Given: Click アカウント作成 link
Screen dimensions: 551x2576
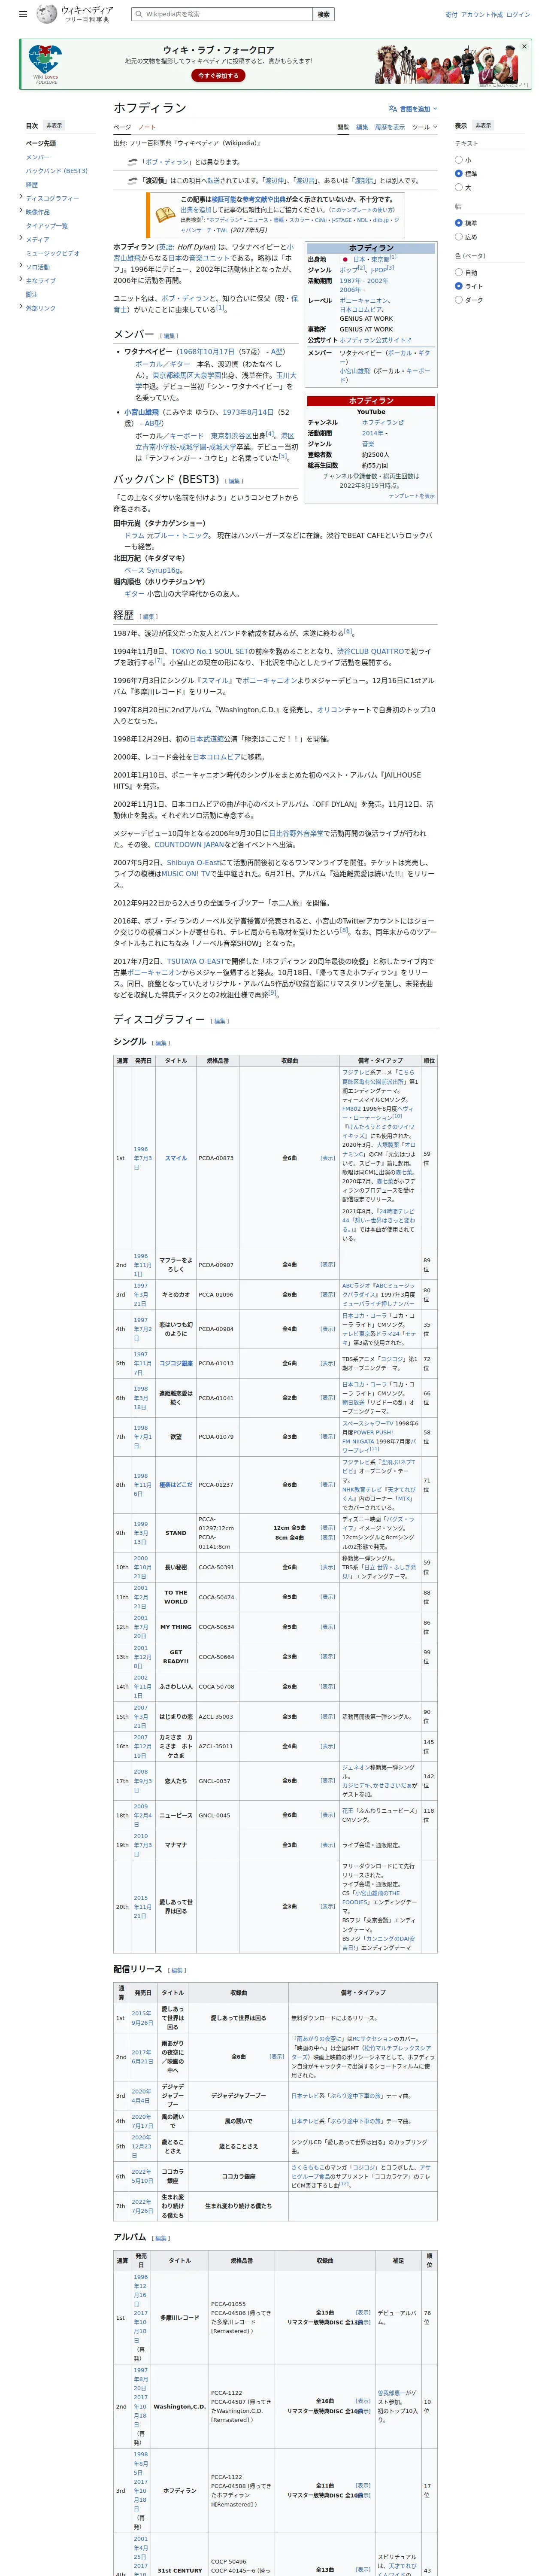Looking at the screenshot, I should 482,15.
